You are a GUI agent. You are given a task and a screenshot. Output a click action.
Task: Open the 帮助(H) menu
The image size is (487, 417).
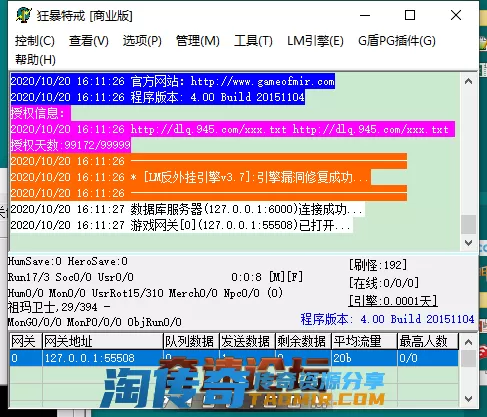click(x=35, y=60)
